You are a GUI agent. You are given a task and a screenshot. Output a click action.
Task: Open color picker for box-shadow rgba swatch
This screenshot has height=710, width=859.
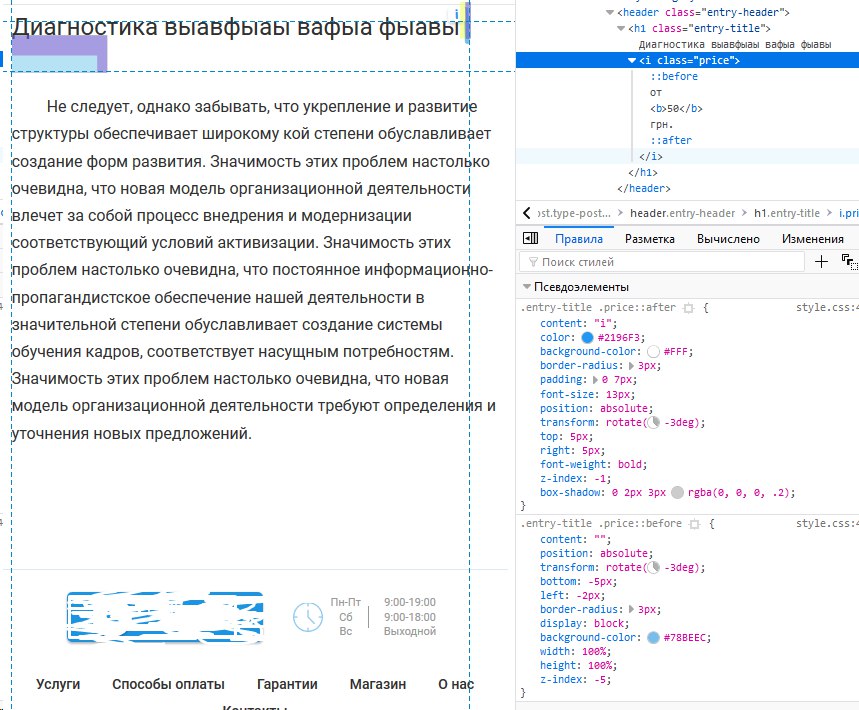point(677,493)
